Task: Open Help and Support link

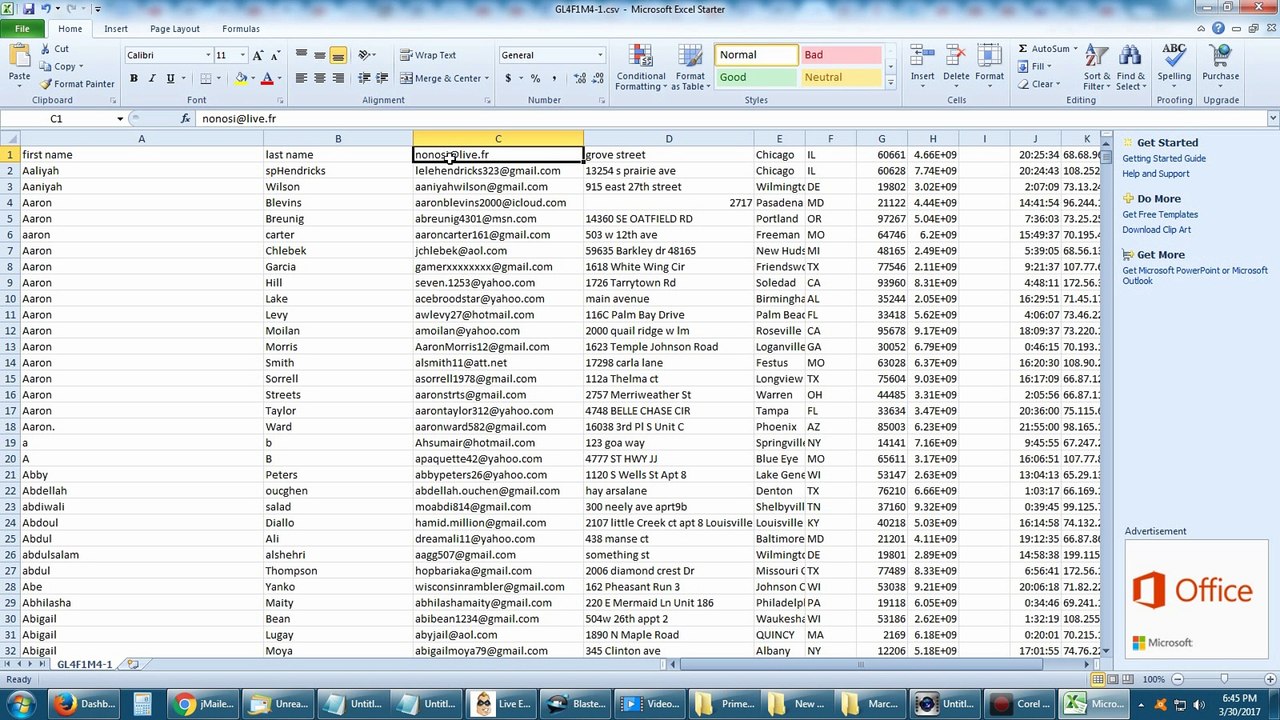Action: pos(1156,174)
